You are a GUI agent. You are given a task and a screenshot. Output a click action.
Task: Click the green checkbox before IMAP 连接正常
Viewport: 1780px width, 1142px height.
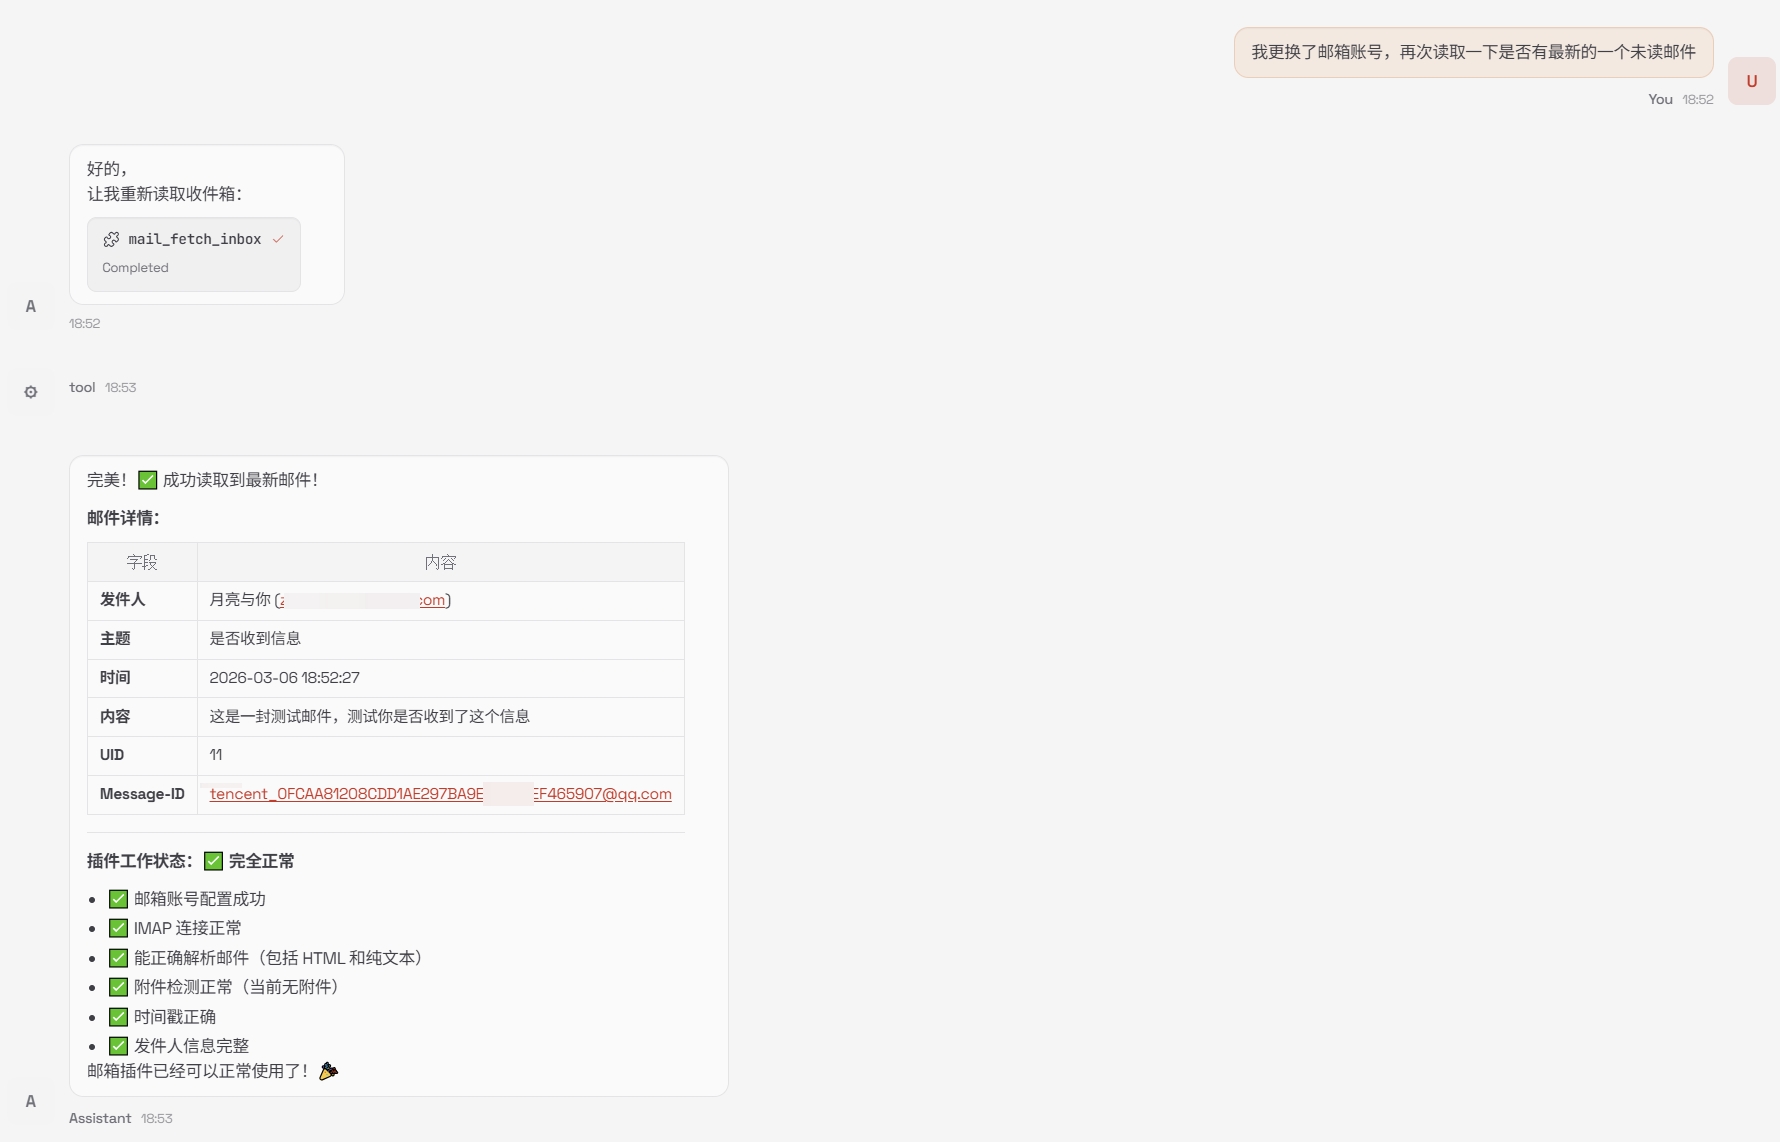pyautogui.click(x=118, y=928)
